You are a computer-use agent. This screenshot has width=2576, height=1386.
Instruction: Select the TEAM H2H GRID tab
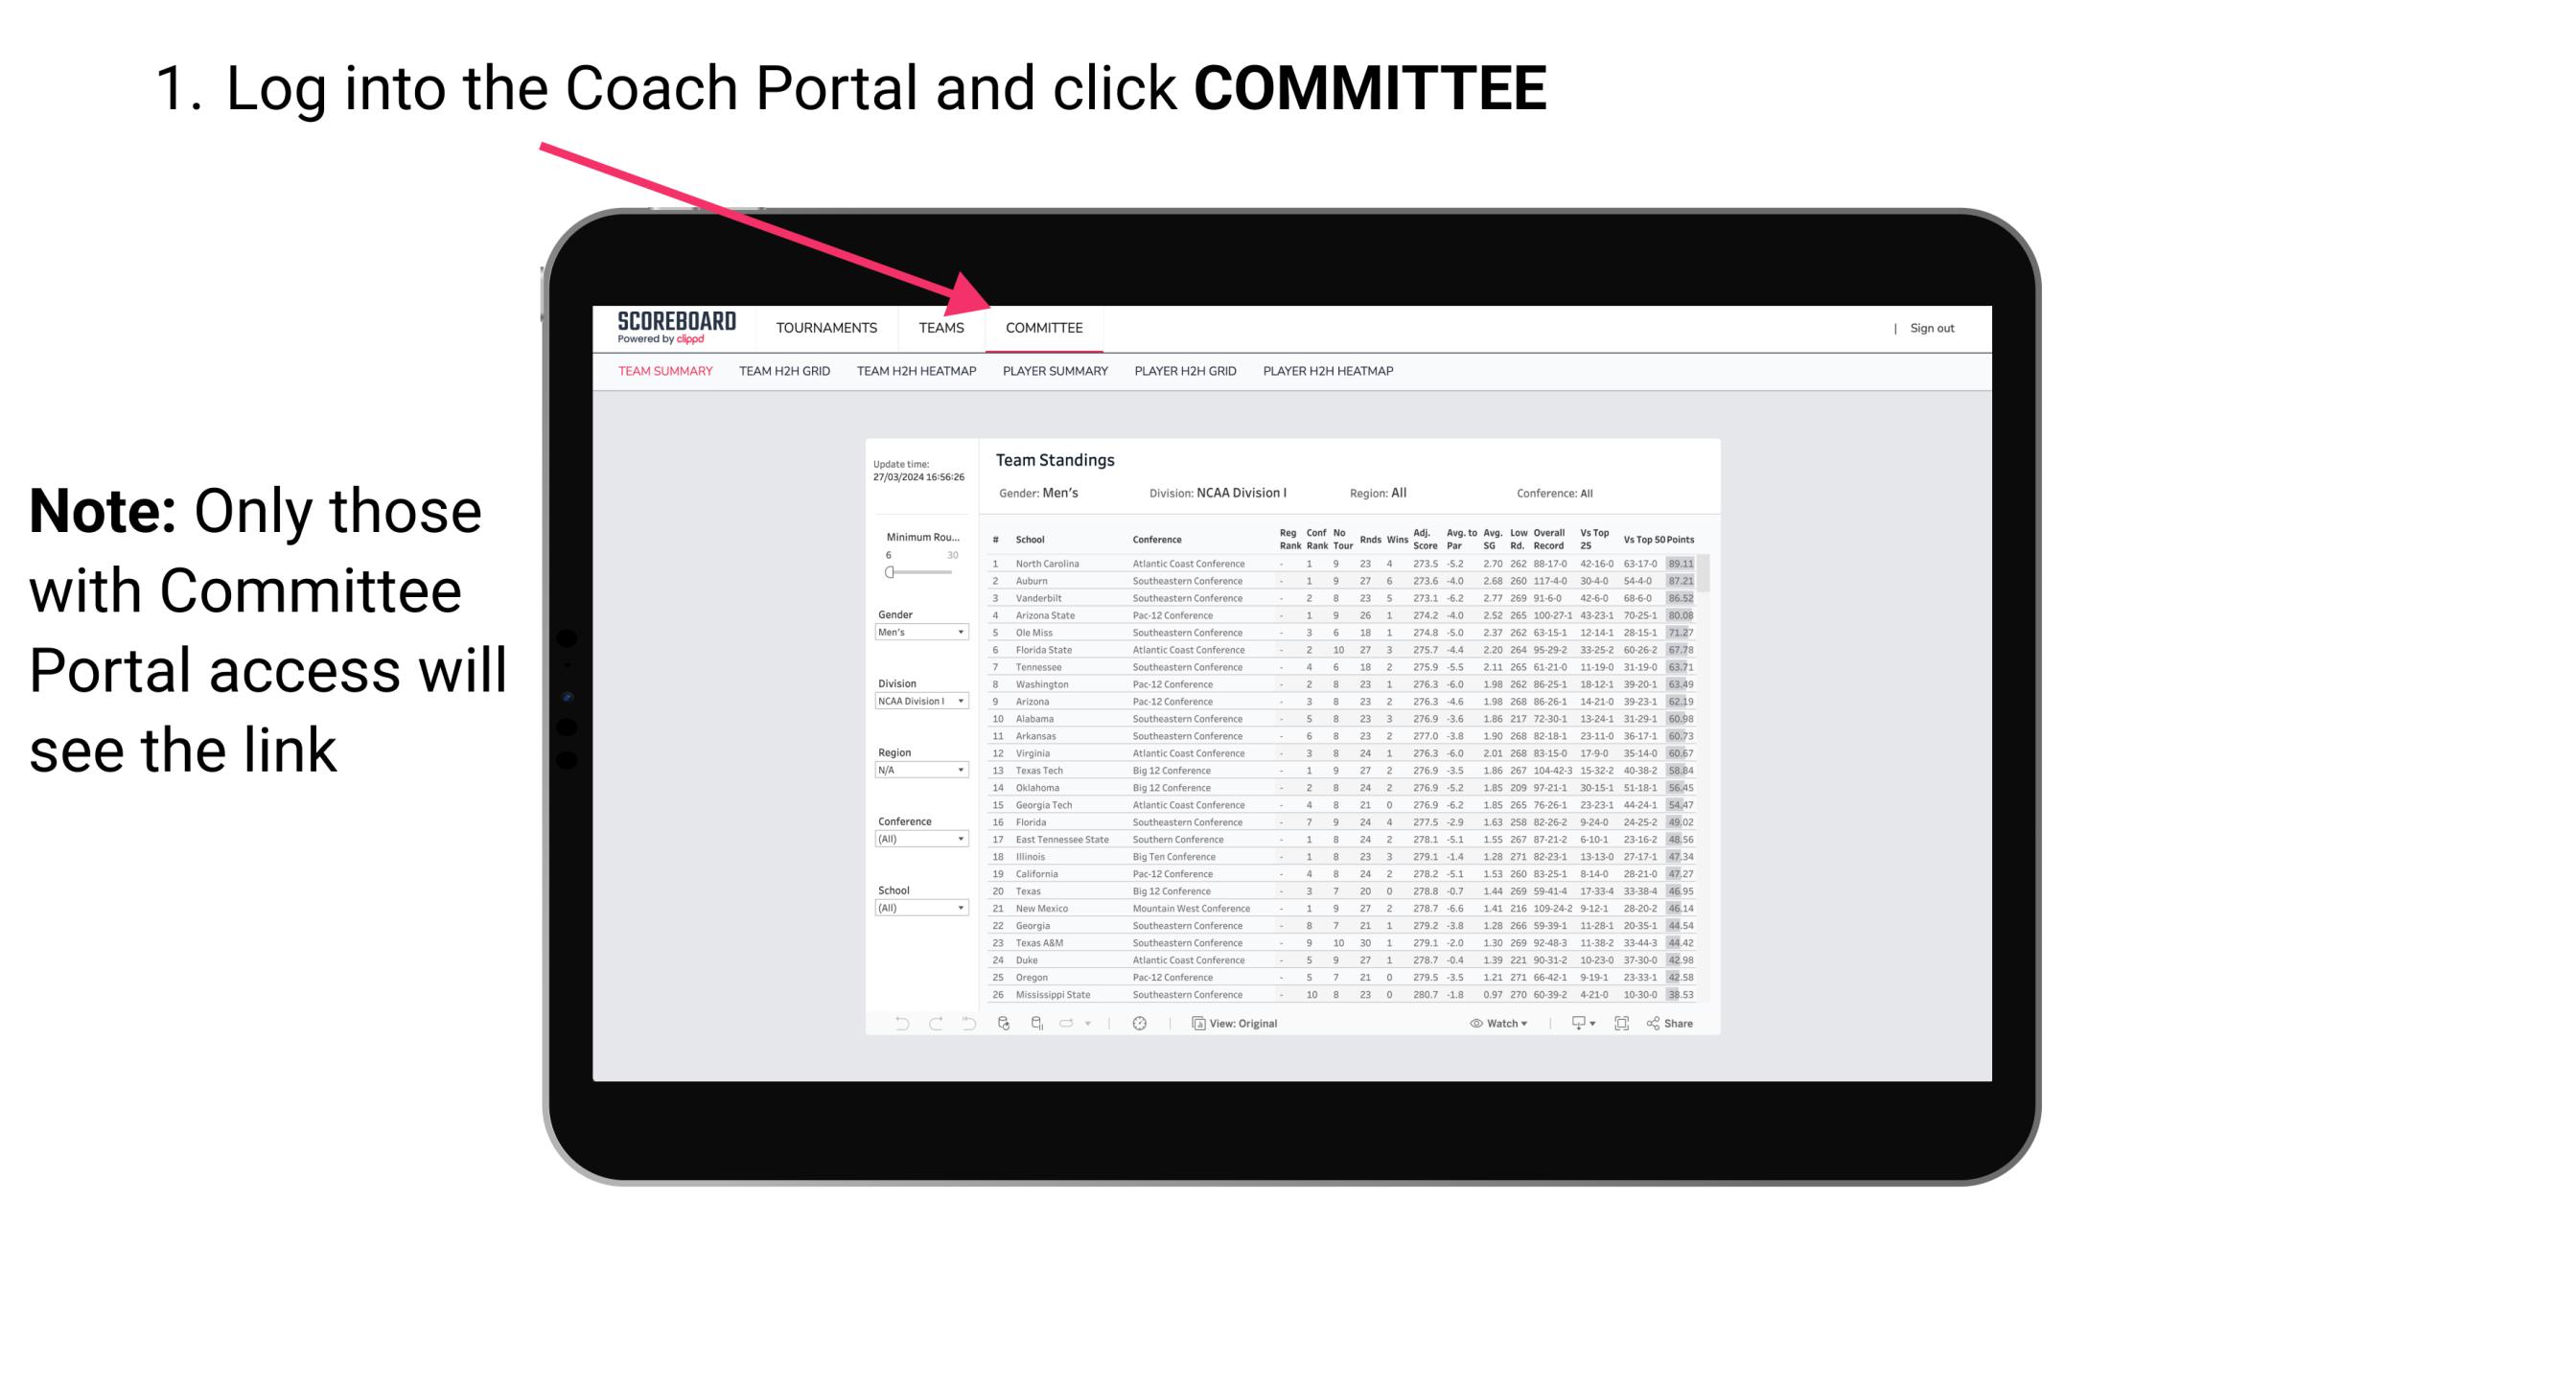[x=785, y=374]
